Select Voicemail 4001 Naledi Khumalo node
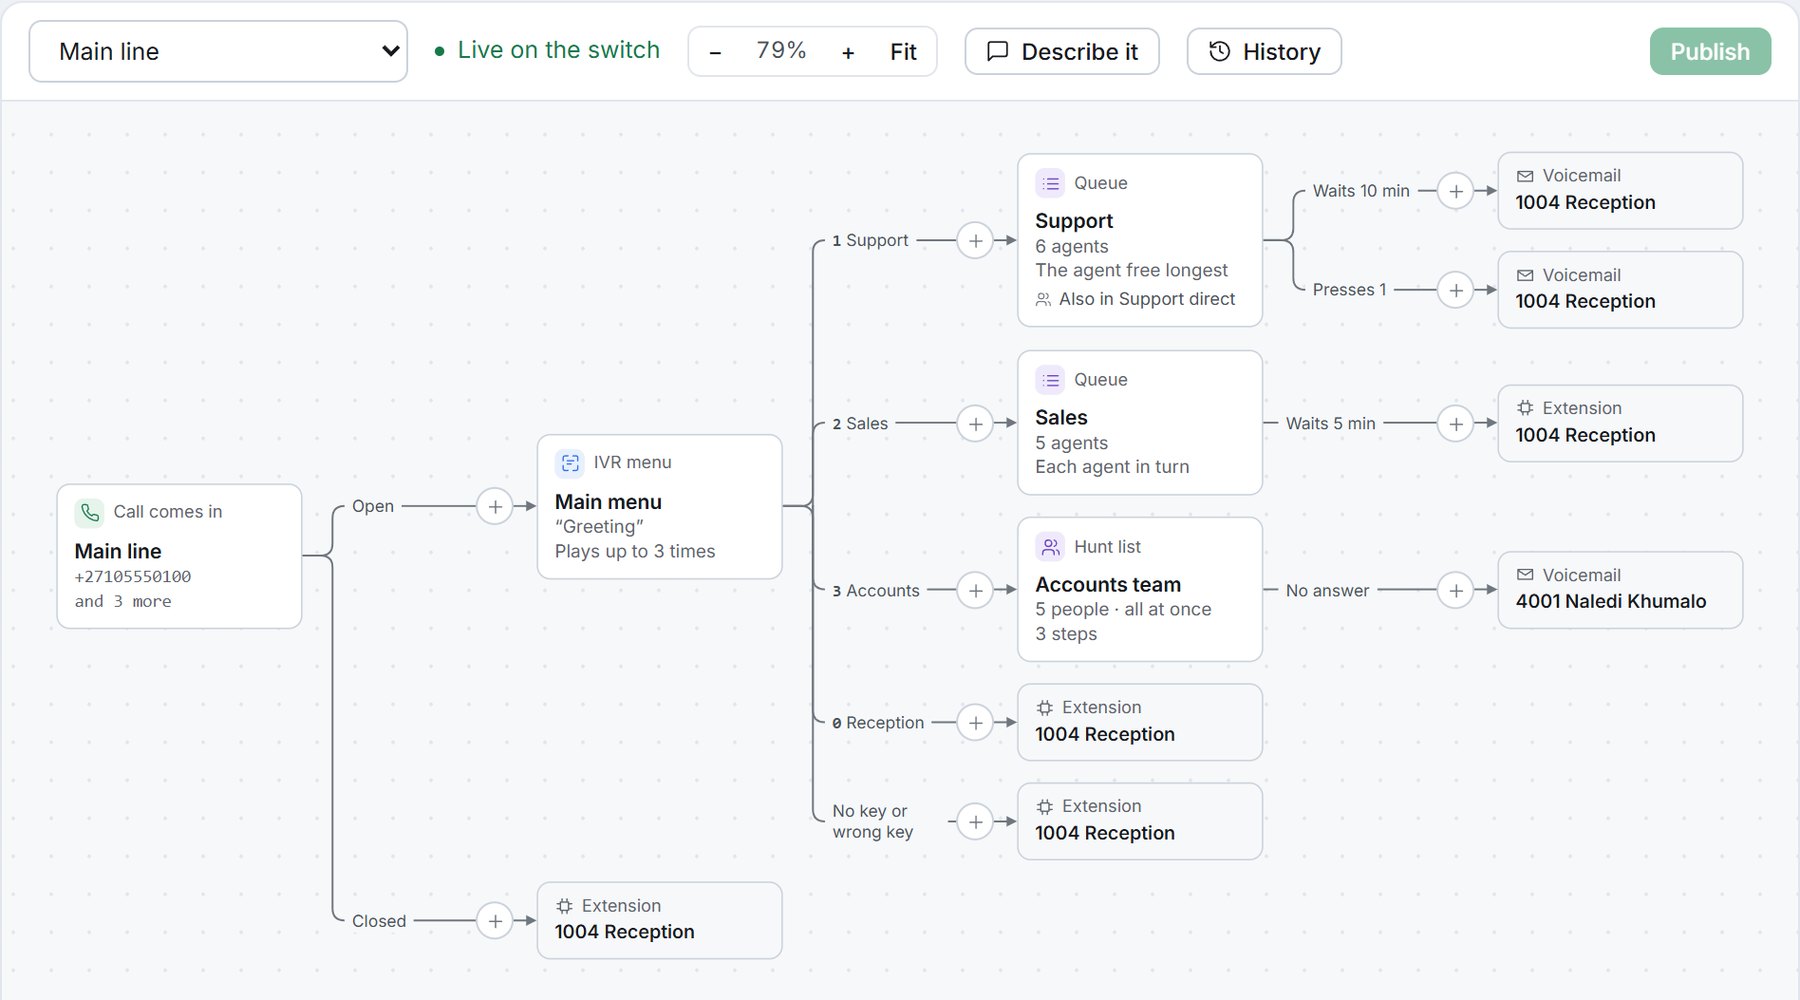 1620,590
